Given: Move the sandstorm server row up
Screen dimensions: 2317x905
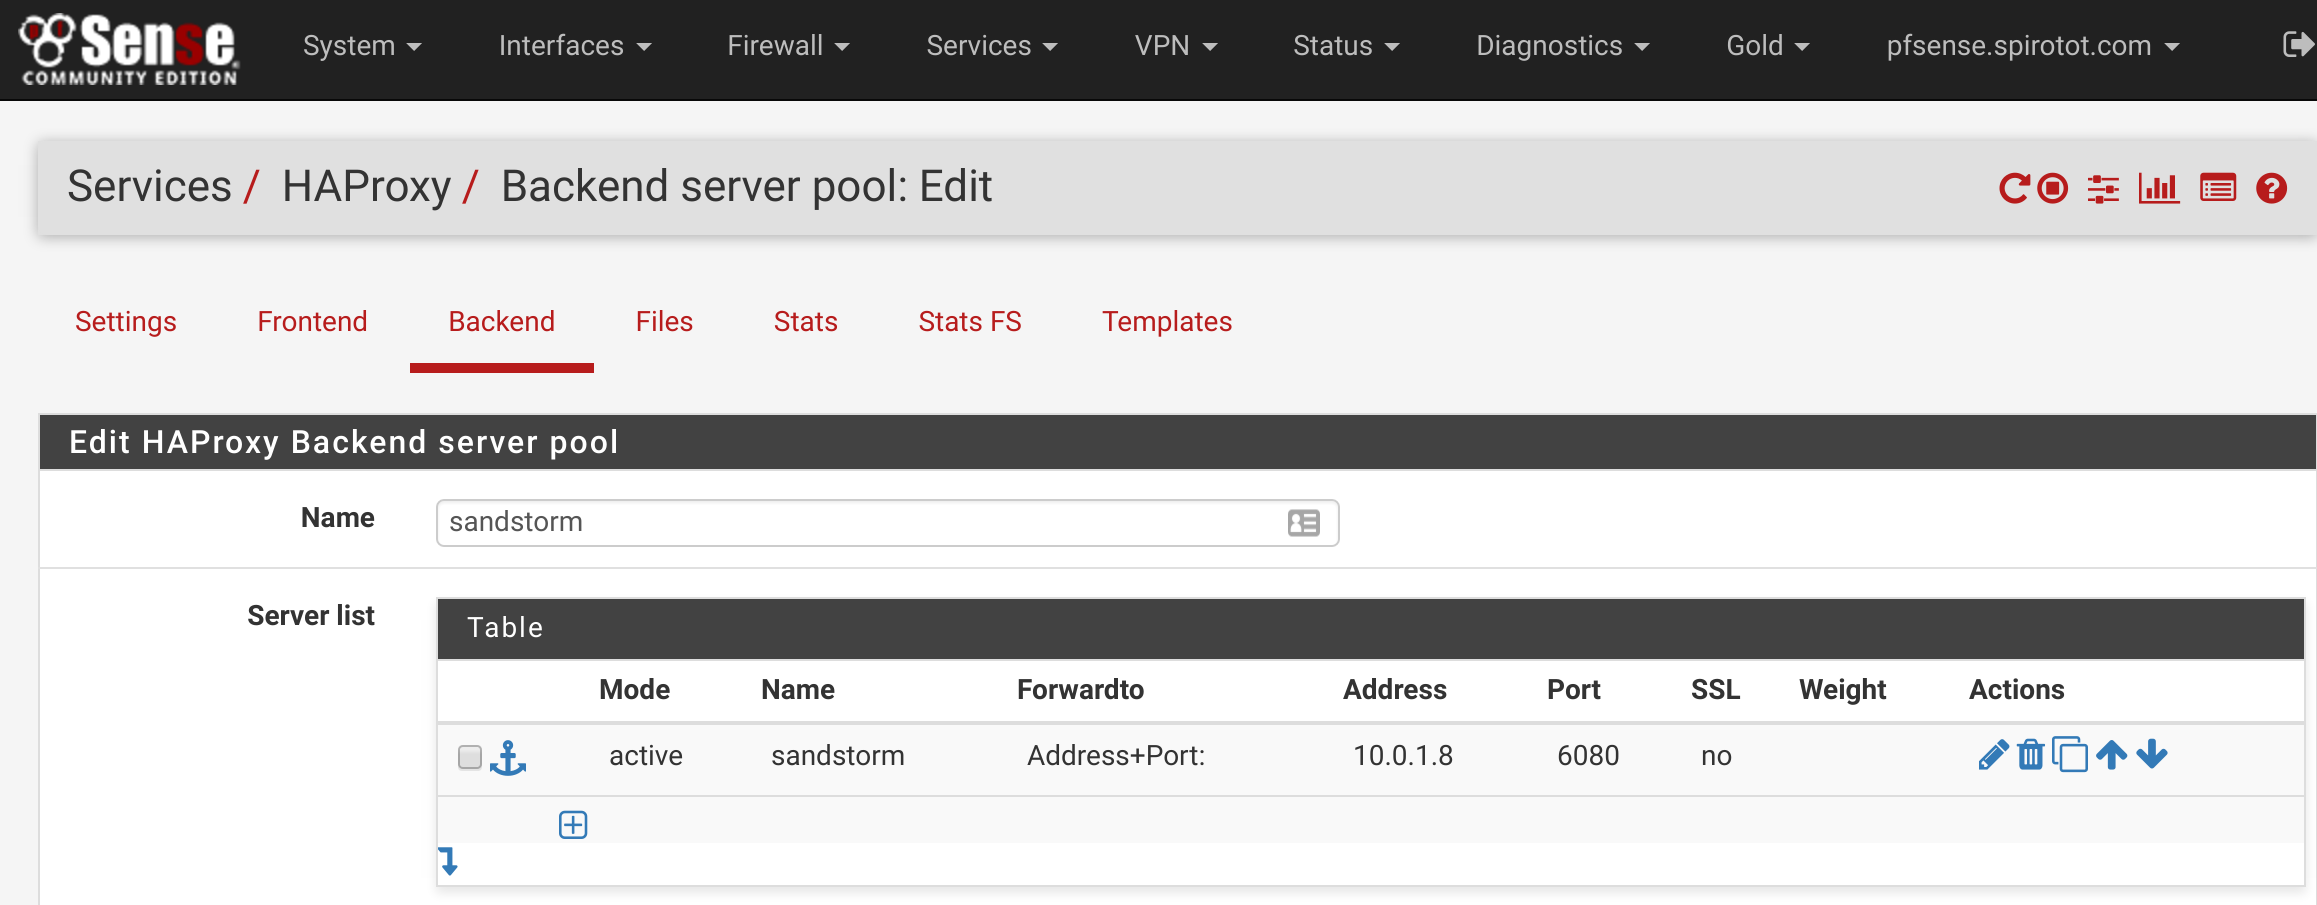Looking at the screenshot, I should [2111, 755].
